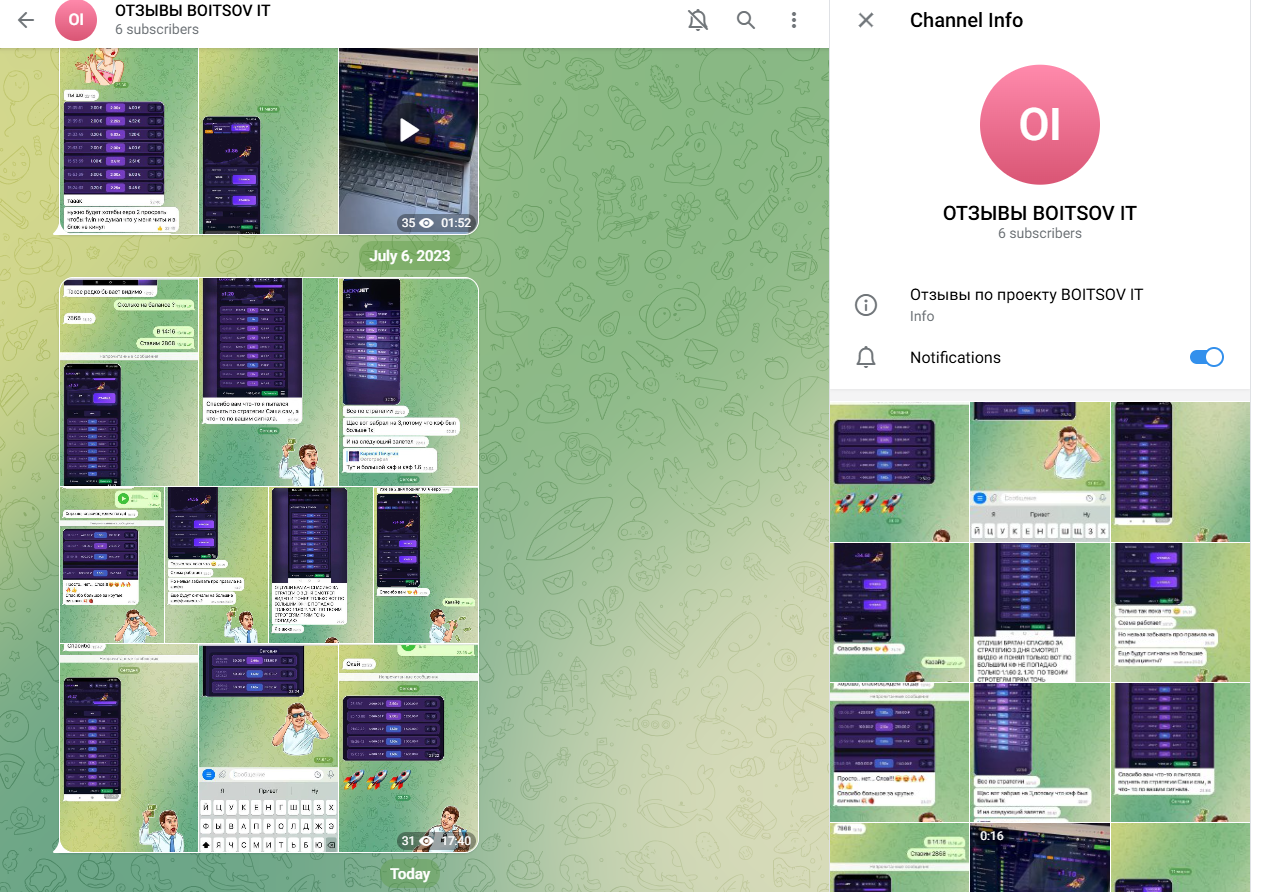Open the "Ставим 2868" thumbnail in the media grid
1285x892 pixels.
pyautogui.click(x=899, y=858)
